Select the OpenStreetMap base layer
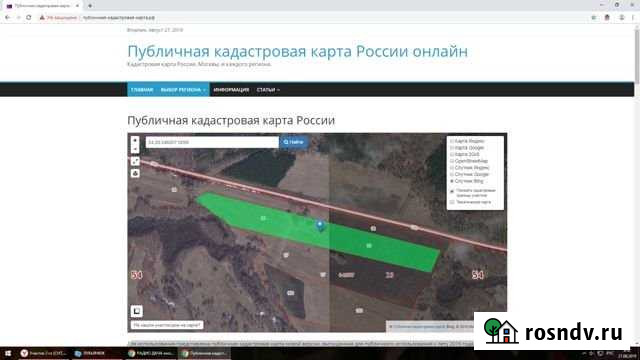640x360 pixels. 469,161
